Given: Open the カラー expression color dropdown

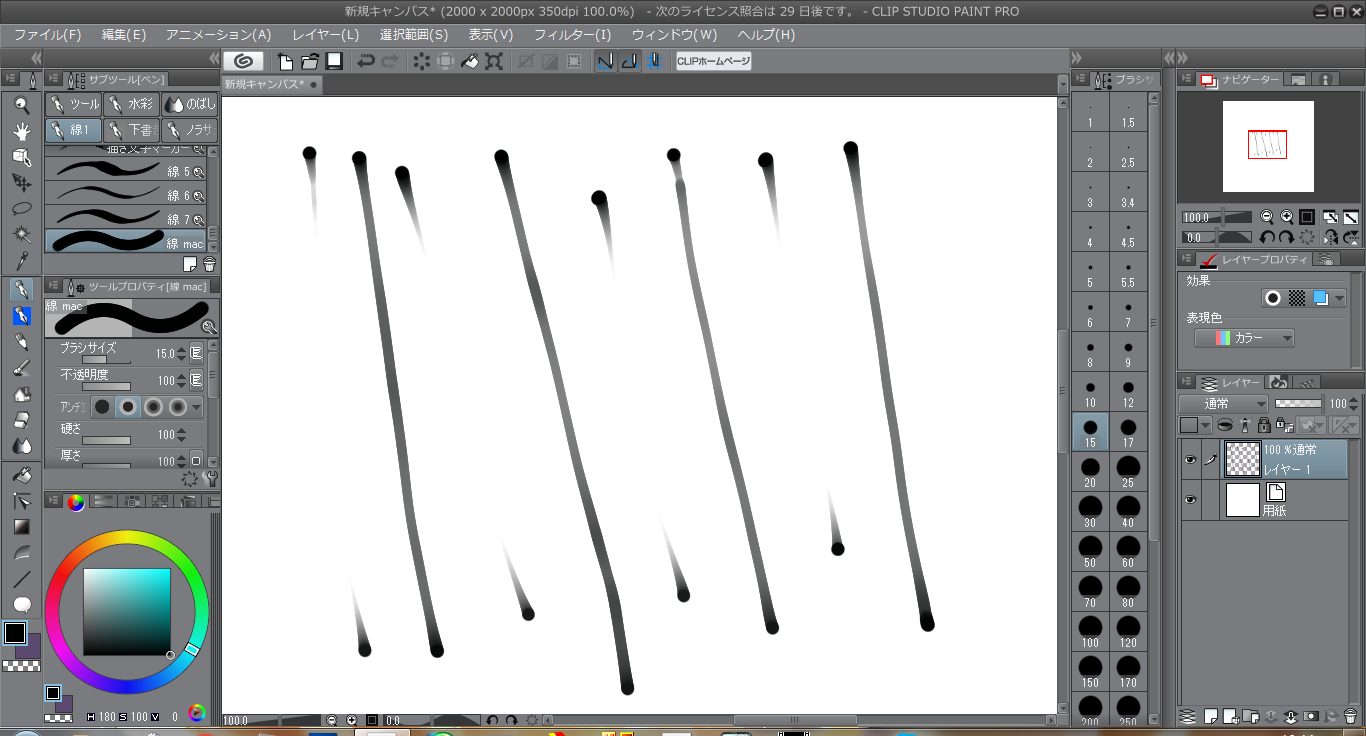Looking at the screenshot, I should [1244, 337].
